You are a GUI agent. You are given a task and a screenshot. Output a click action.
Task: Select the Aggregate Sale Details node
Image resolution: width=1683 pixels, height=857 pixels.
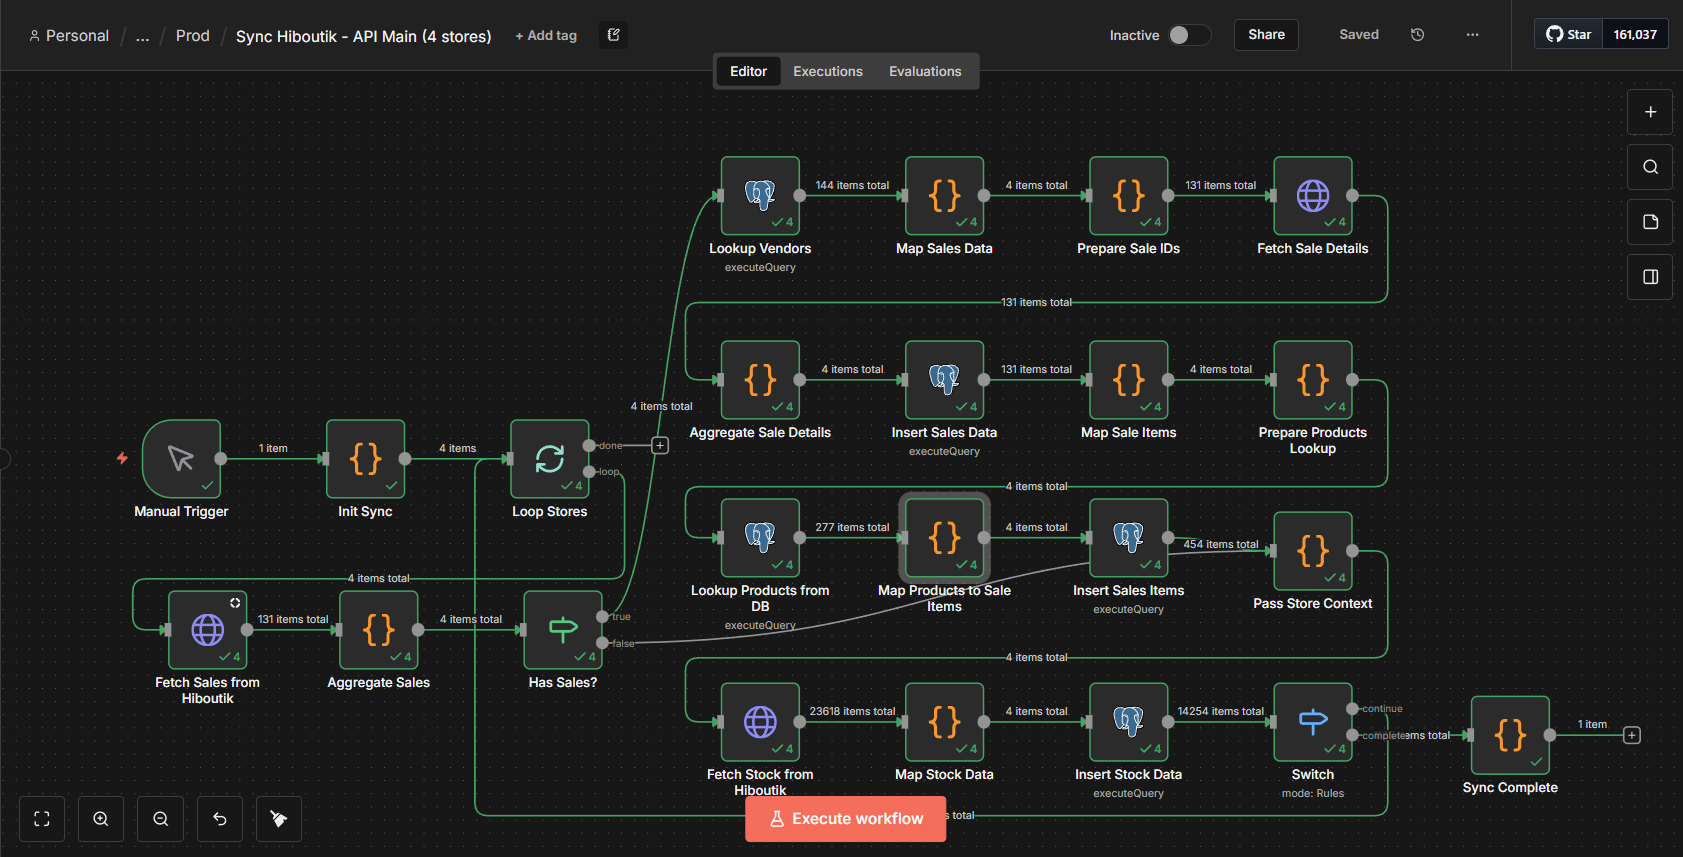coord(760,380)
